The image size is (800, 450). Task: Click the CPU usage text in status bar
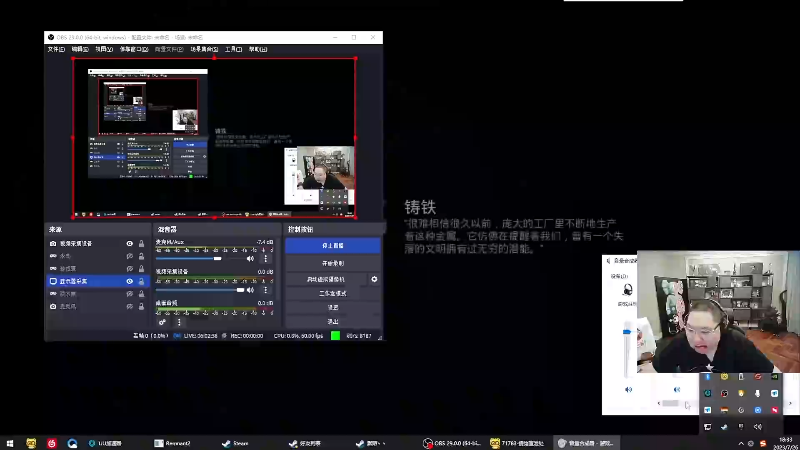pyautogui.click(x=298, y=336)
